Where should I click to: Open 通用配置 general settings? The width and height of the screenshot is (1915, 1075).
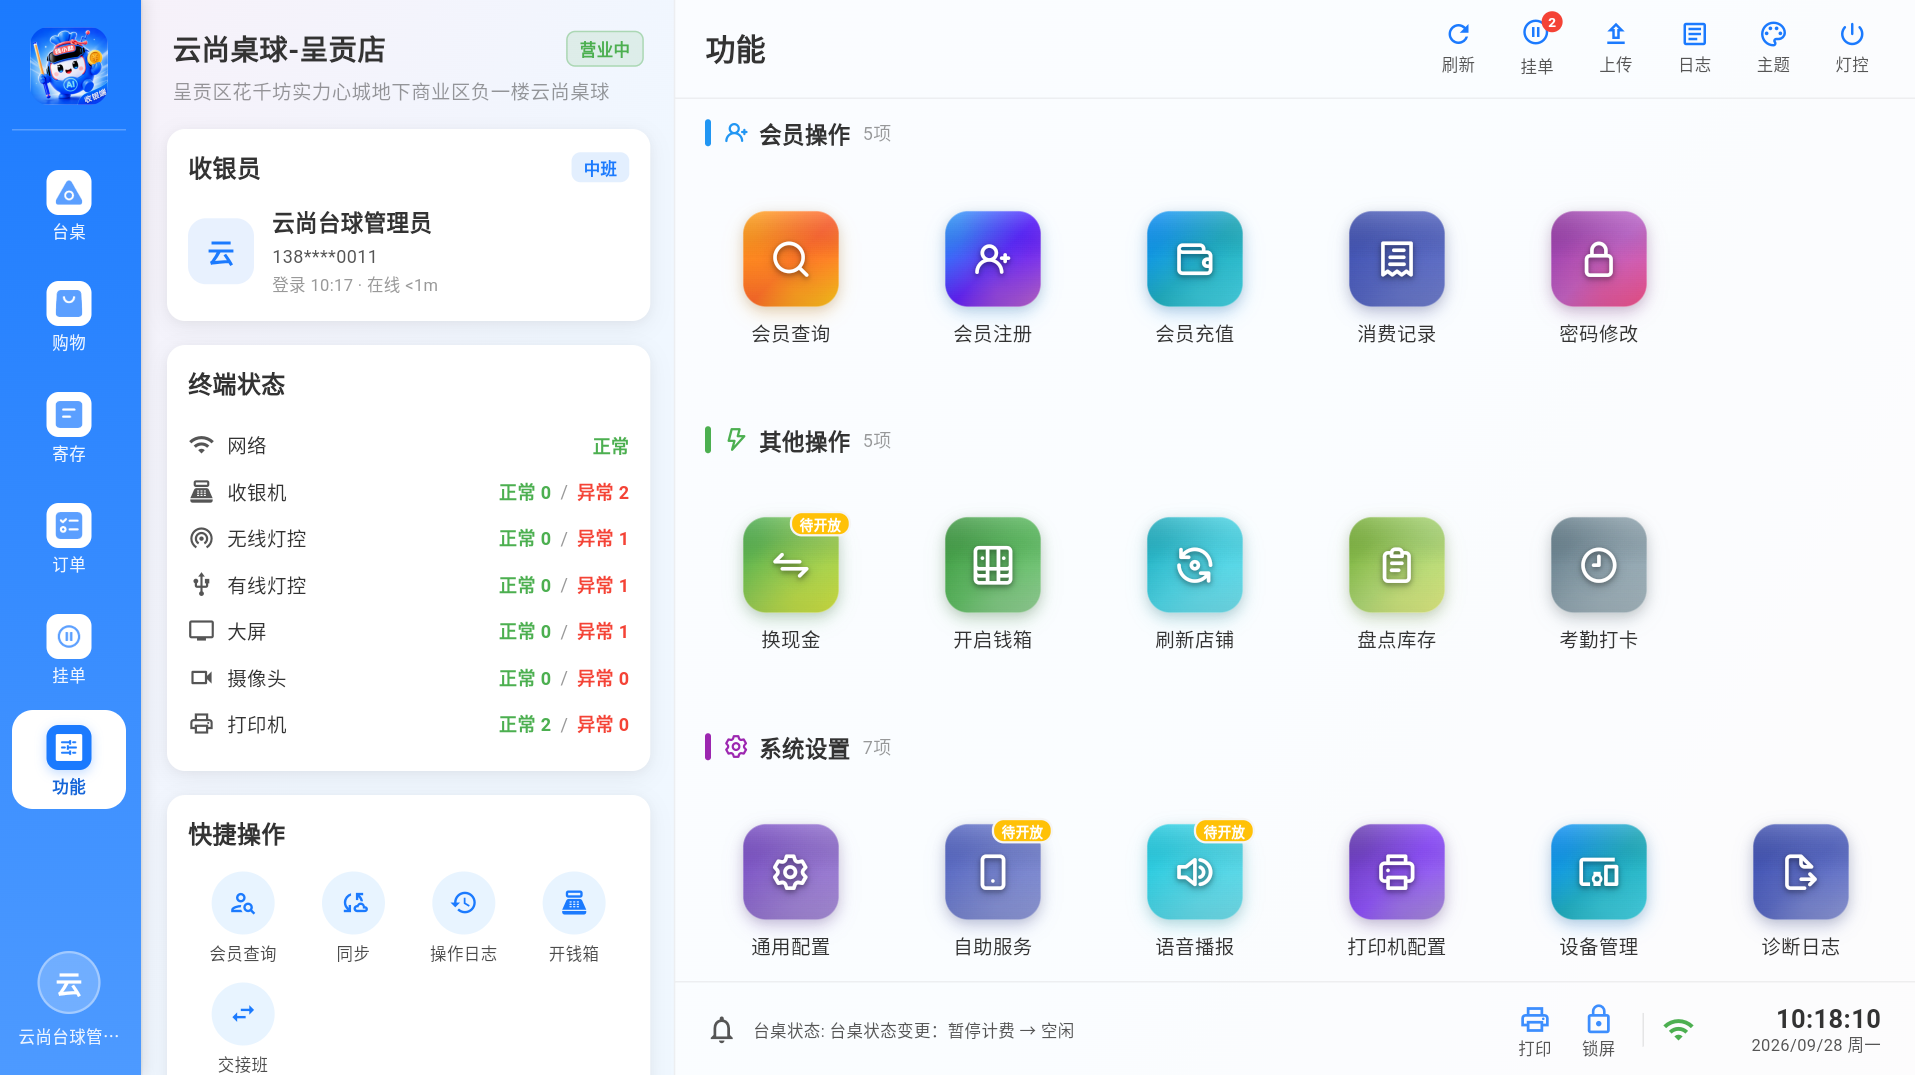[x=790, y=890]
